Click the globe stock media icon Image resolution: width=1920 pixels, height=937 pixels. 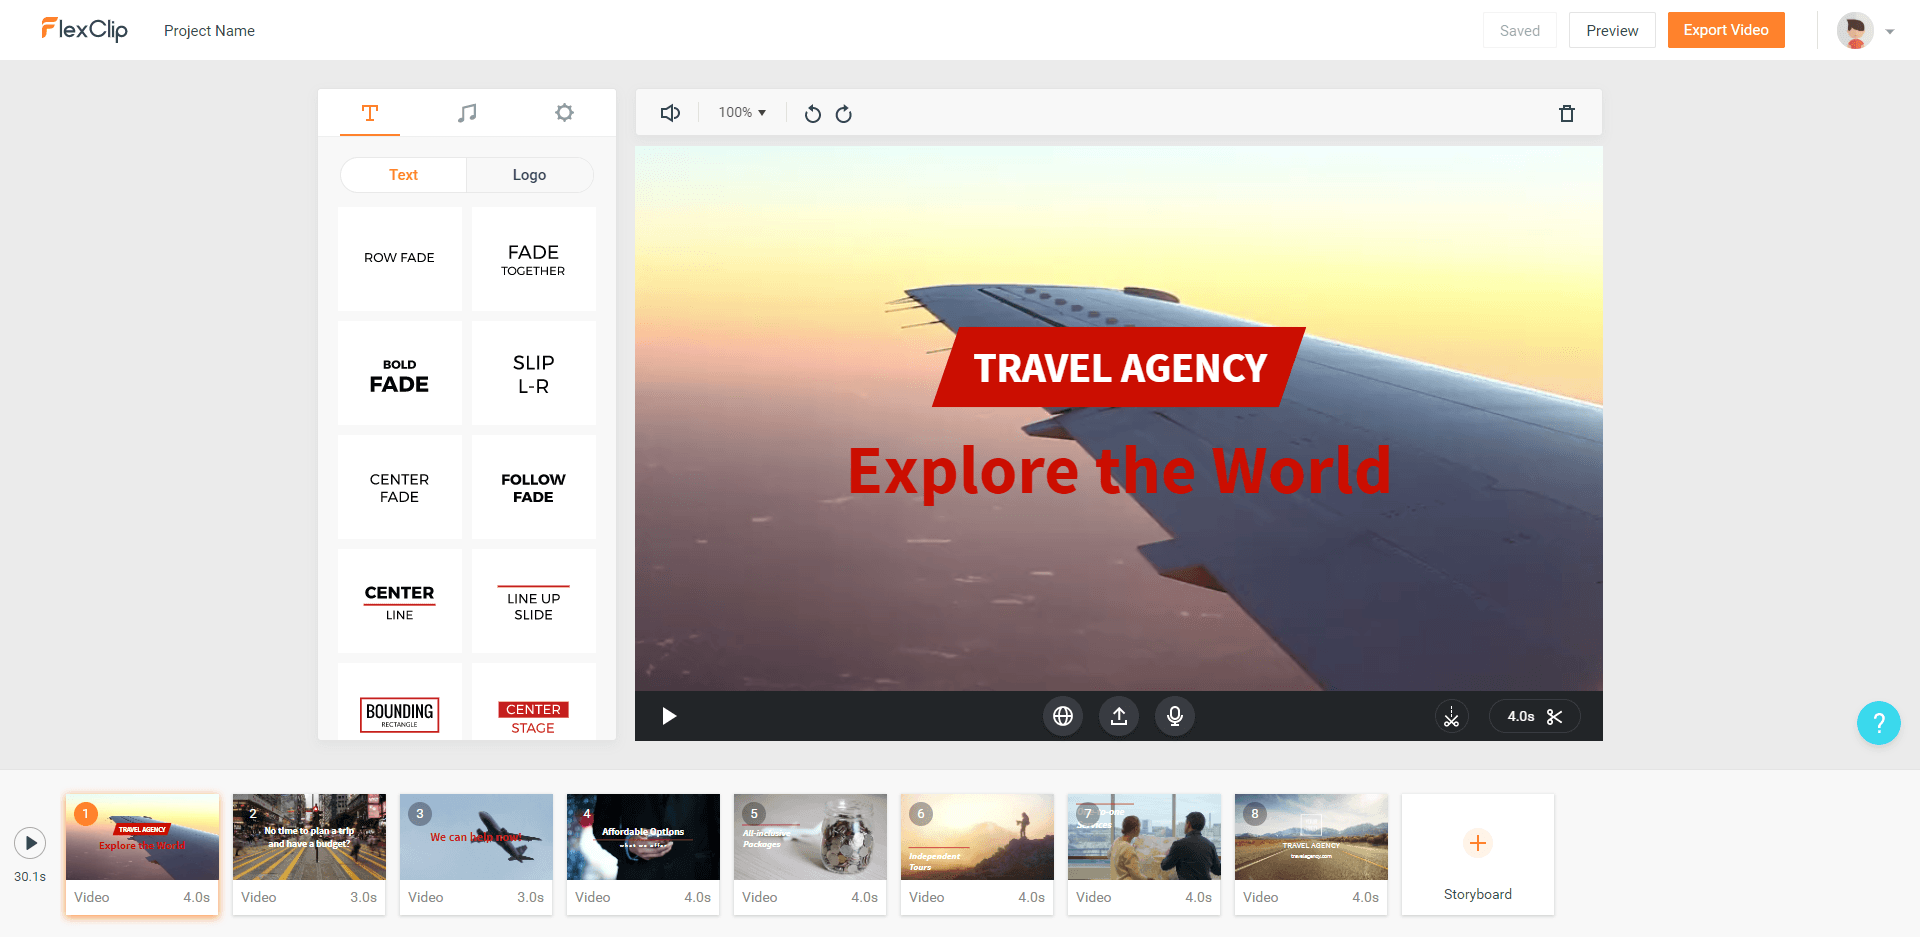click(x=1063, y=716)
